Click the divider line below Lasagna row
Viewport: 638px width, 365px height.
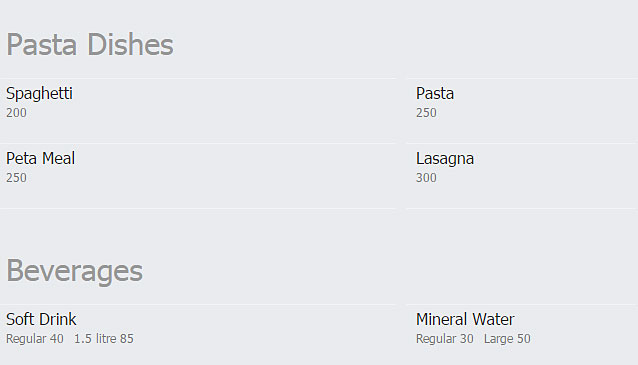coord(522,208)
